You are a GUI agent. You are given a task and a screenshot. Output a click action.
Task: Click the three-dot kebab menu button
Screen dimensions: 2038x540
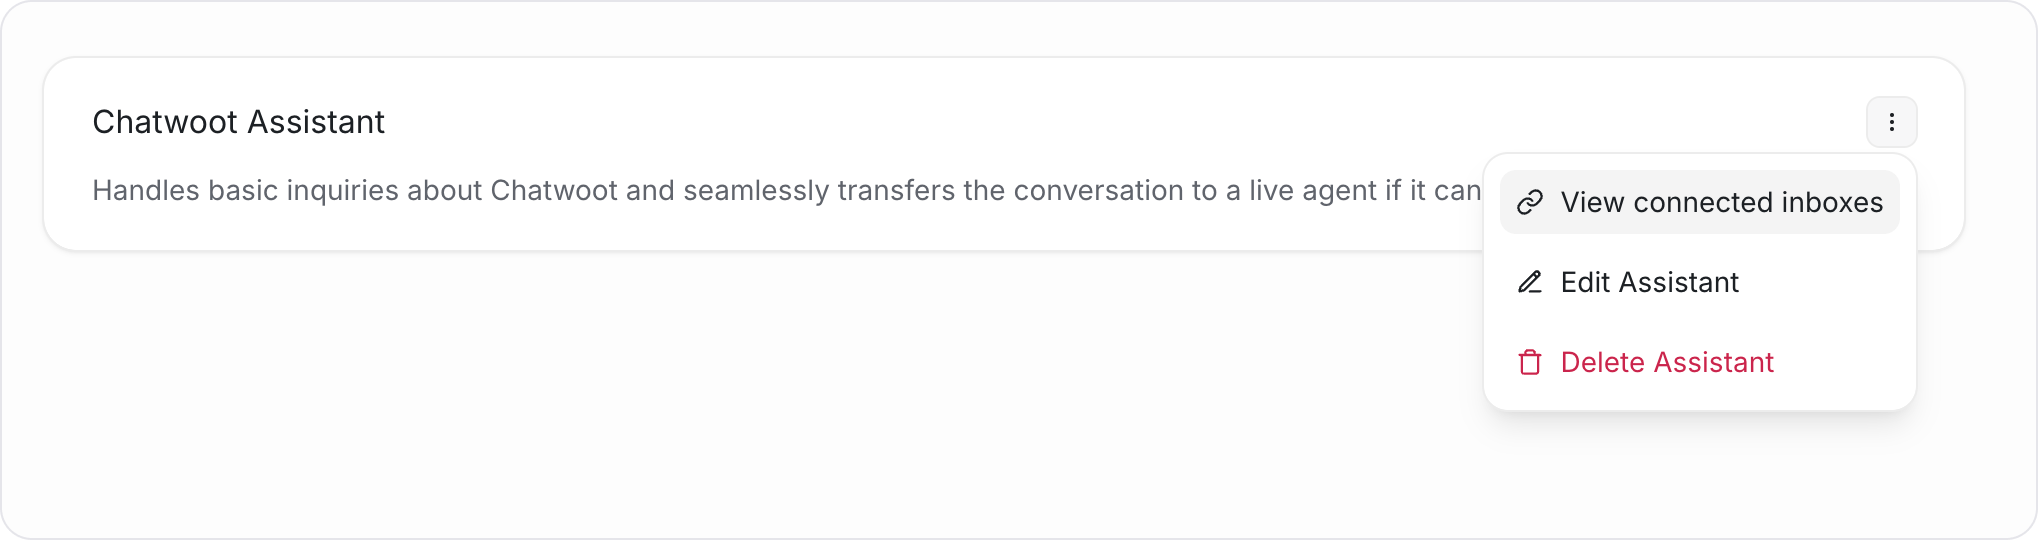[1891, 122]
